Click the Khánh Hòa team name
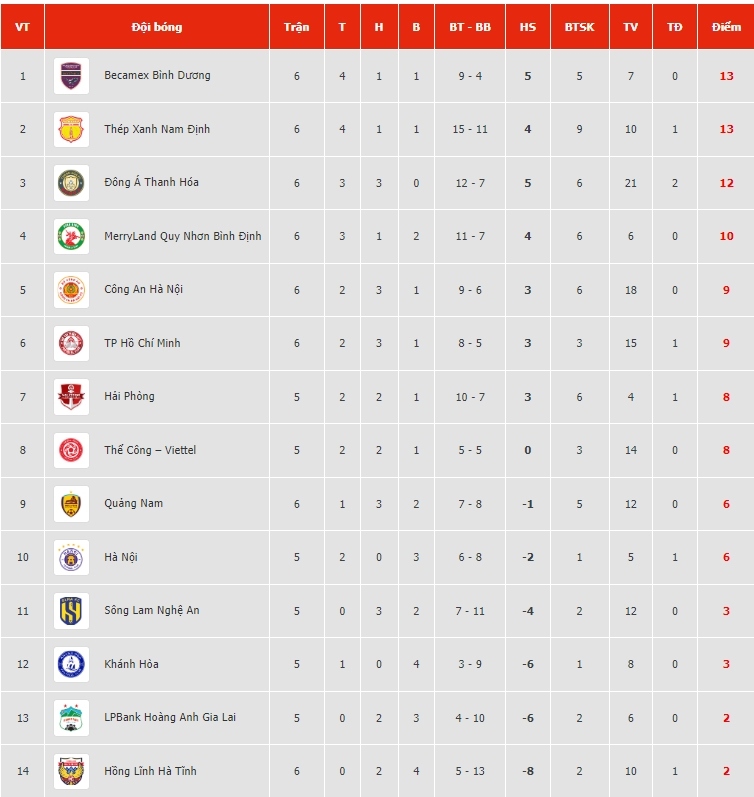 click(131, 664)
